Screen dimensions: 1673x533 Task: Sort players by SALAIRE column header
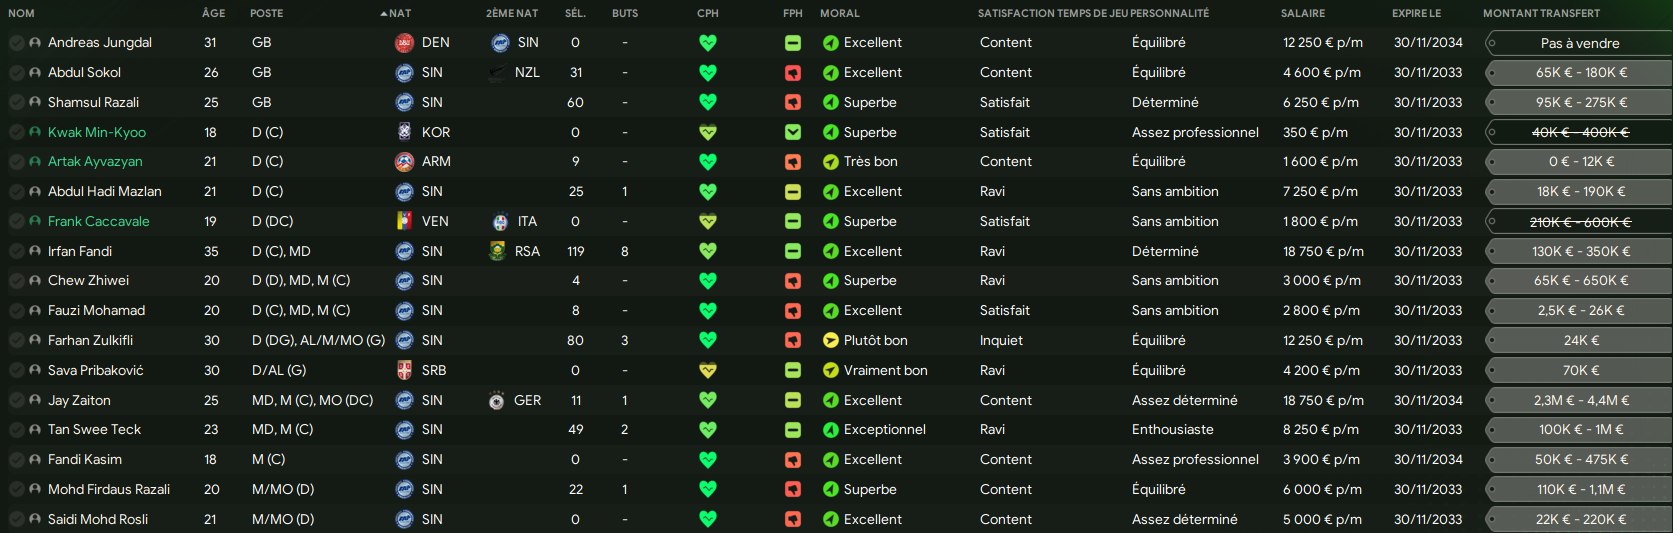[1302, 13]
